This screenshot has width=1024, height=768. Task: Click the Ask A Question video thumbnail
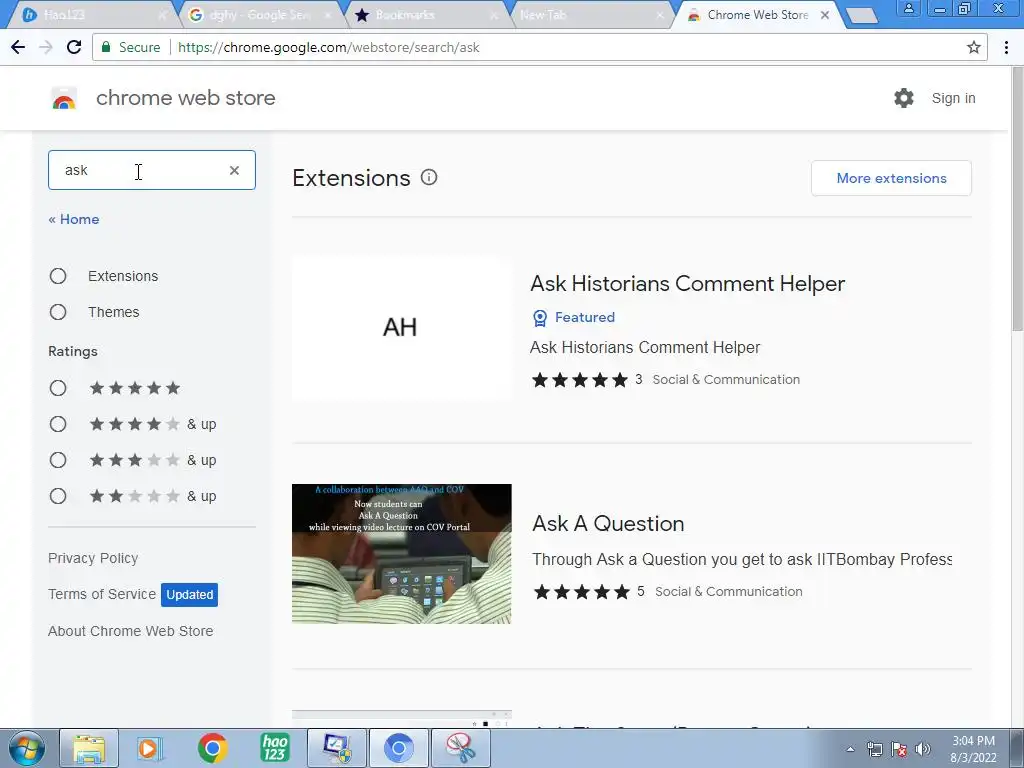[x=402, y=554]
